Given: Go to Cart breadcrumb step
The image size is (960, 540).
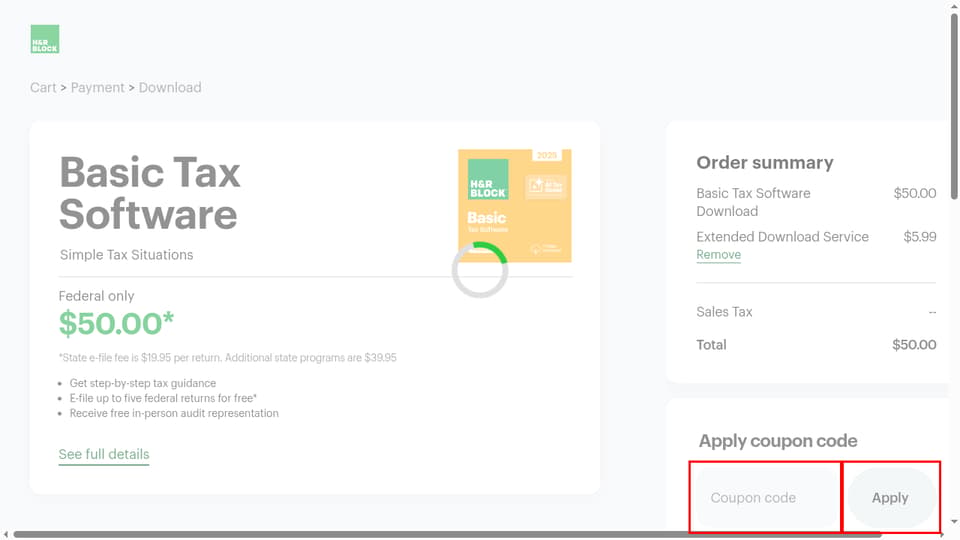Looking at the screenshot, I should (43, 88).
